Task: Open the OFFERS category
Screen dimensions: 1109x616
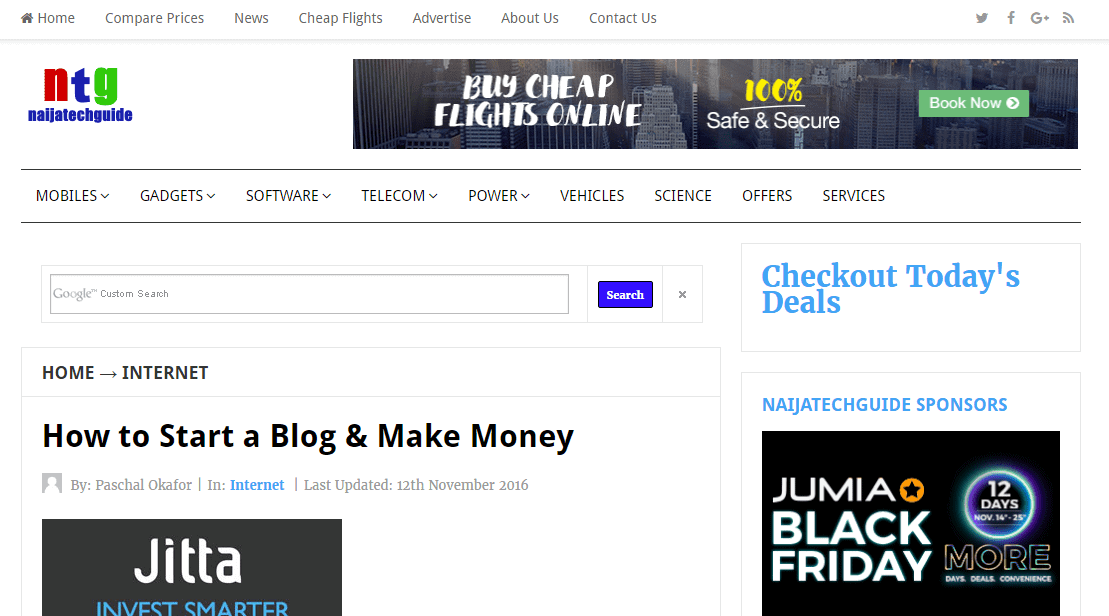Action: click(x=767, y=196)
